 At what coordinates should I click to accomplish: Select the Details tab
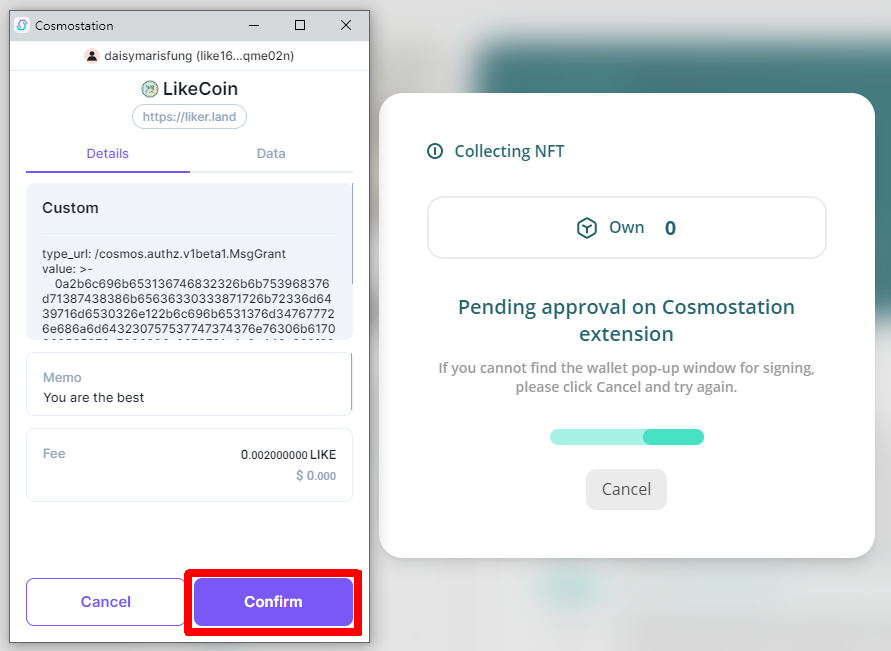(107, 153)
